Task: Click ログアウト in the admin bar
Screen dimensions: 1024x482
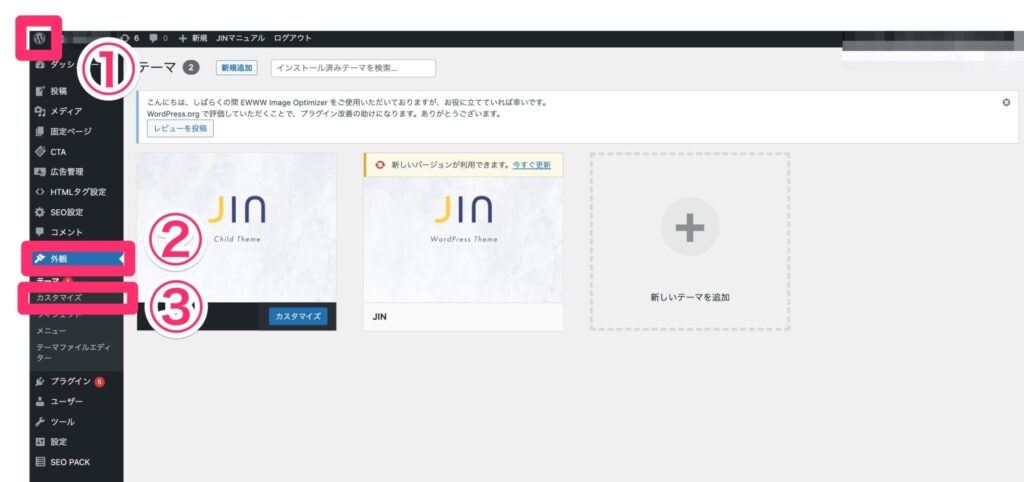Action: (x=293, y=39)
